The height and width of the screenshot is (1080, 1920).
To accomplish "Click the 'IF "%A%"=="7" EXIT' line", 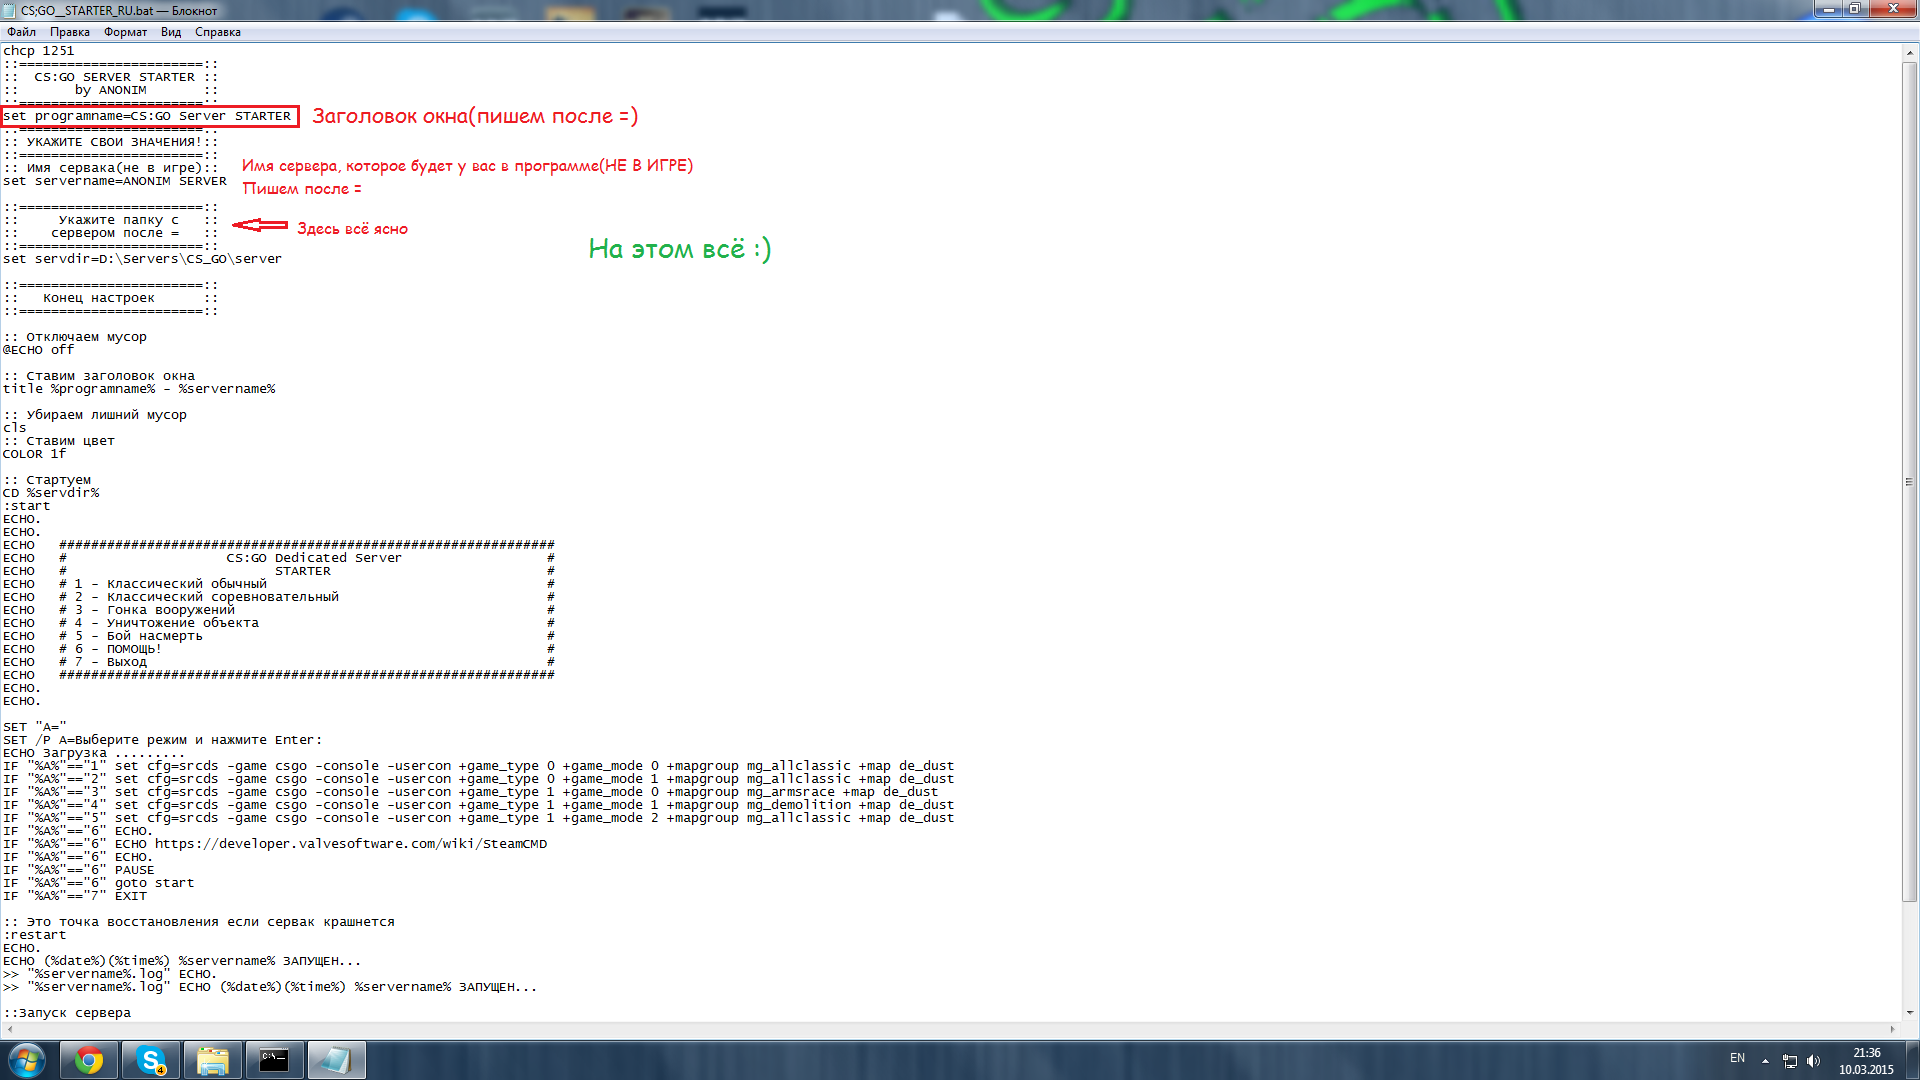I will click(x=75, y=896).
